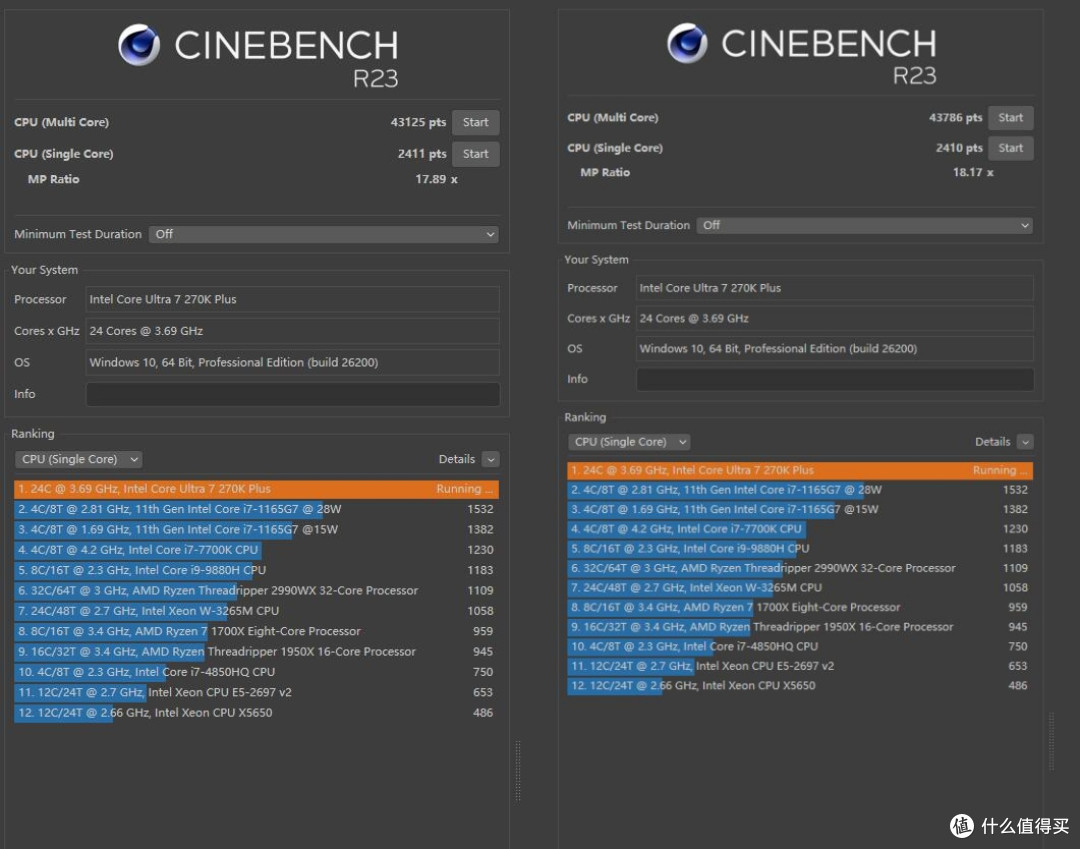Open the Minimum Test Duration dropdown in the right window
1080x849 pixels.
point(864,225)
